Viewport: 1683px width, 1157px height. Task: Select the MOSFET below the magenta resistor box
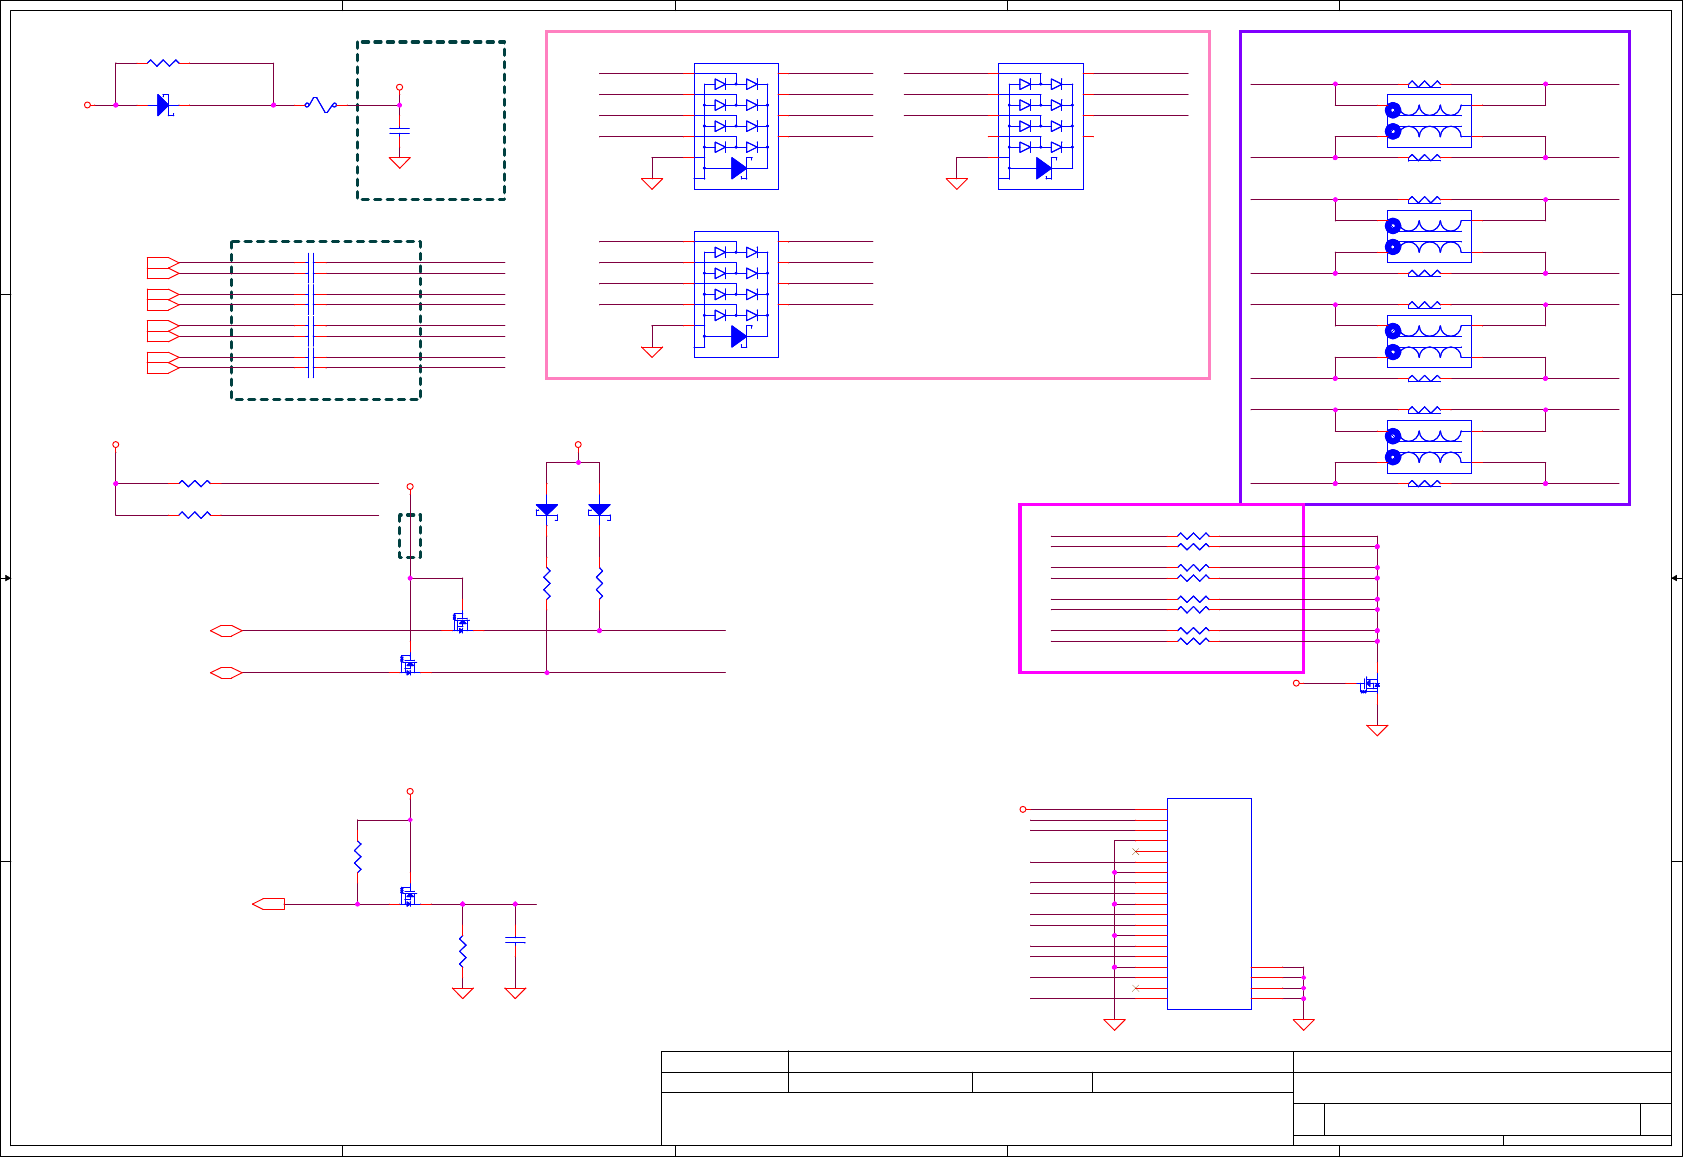pos(1370,685)
